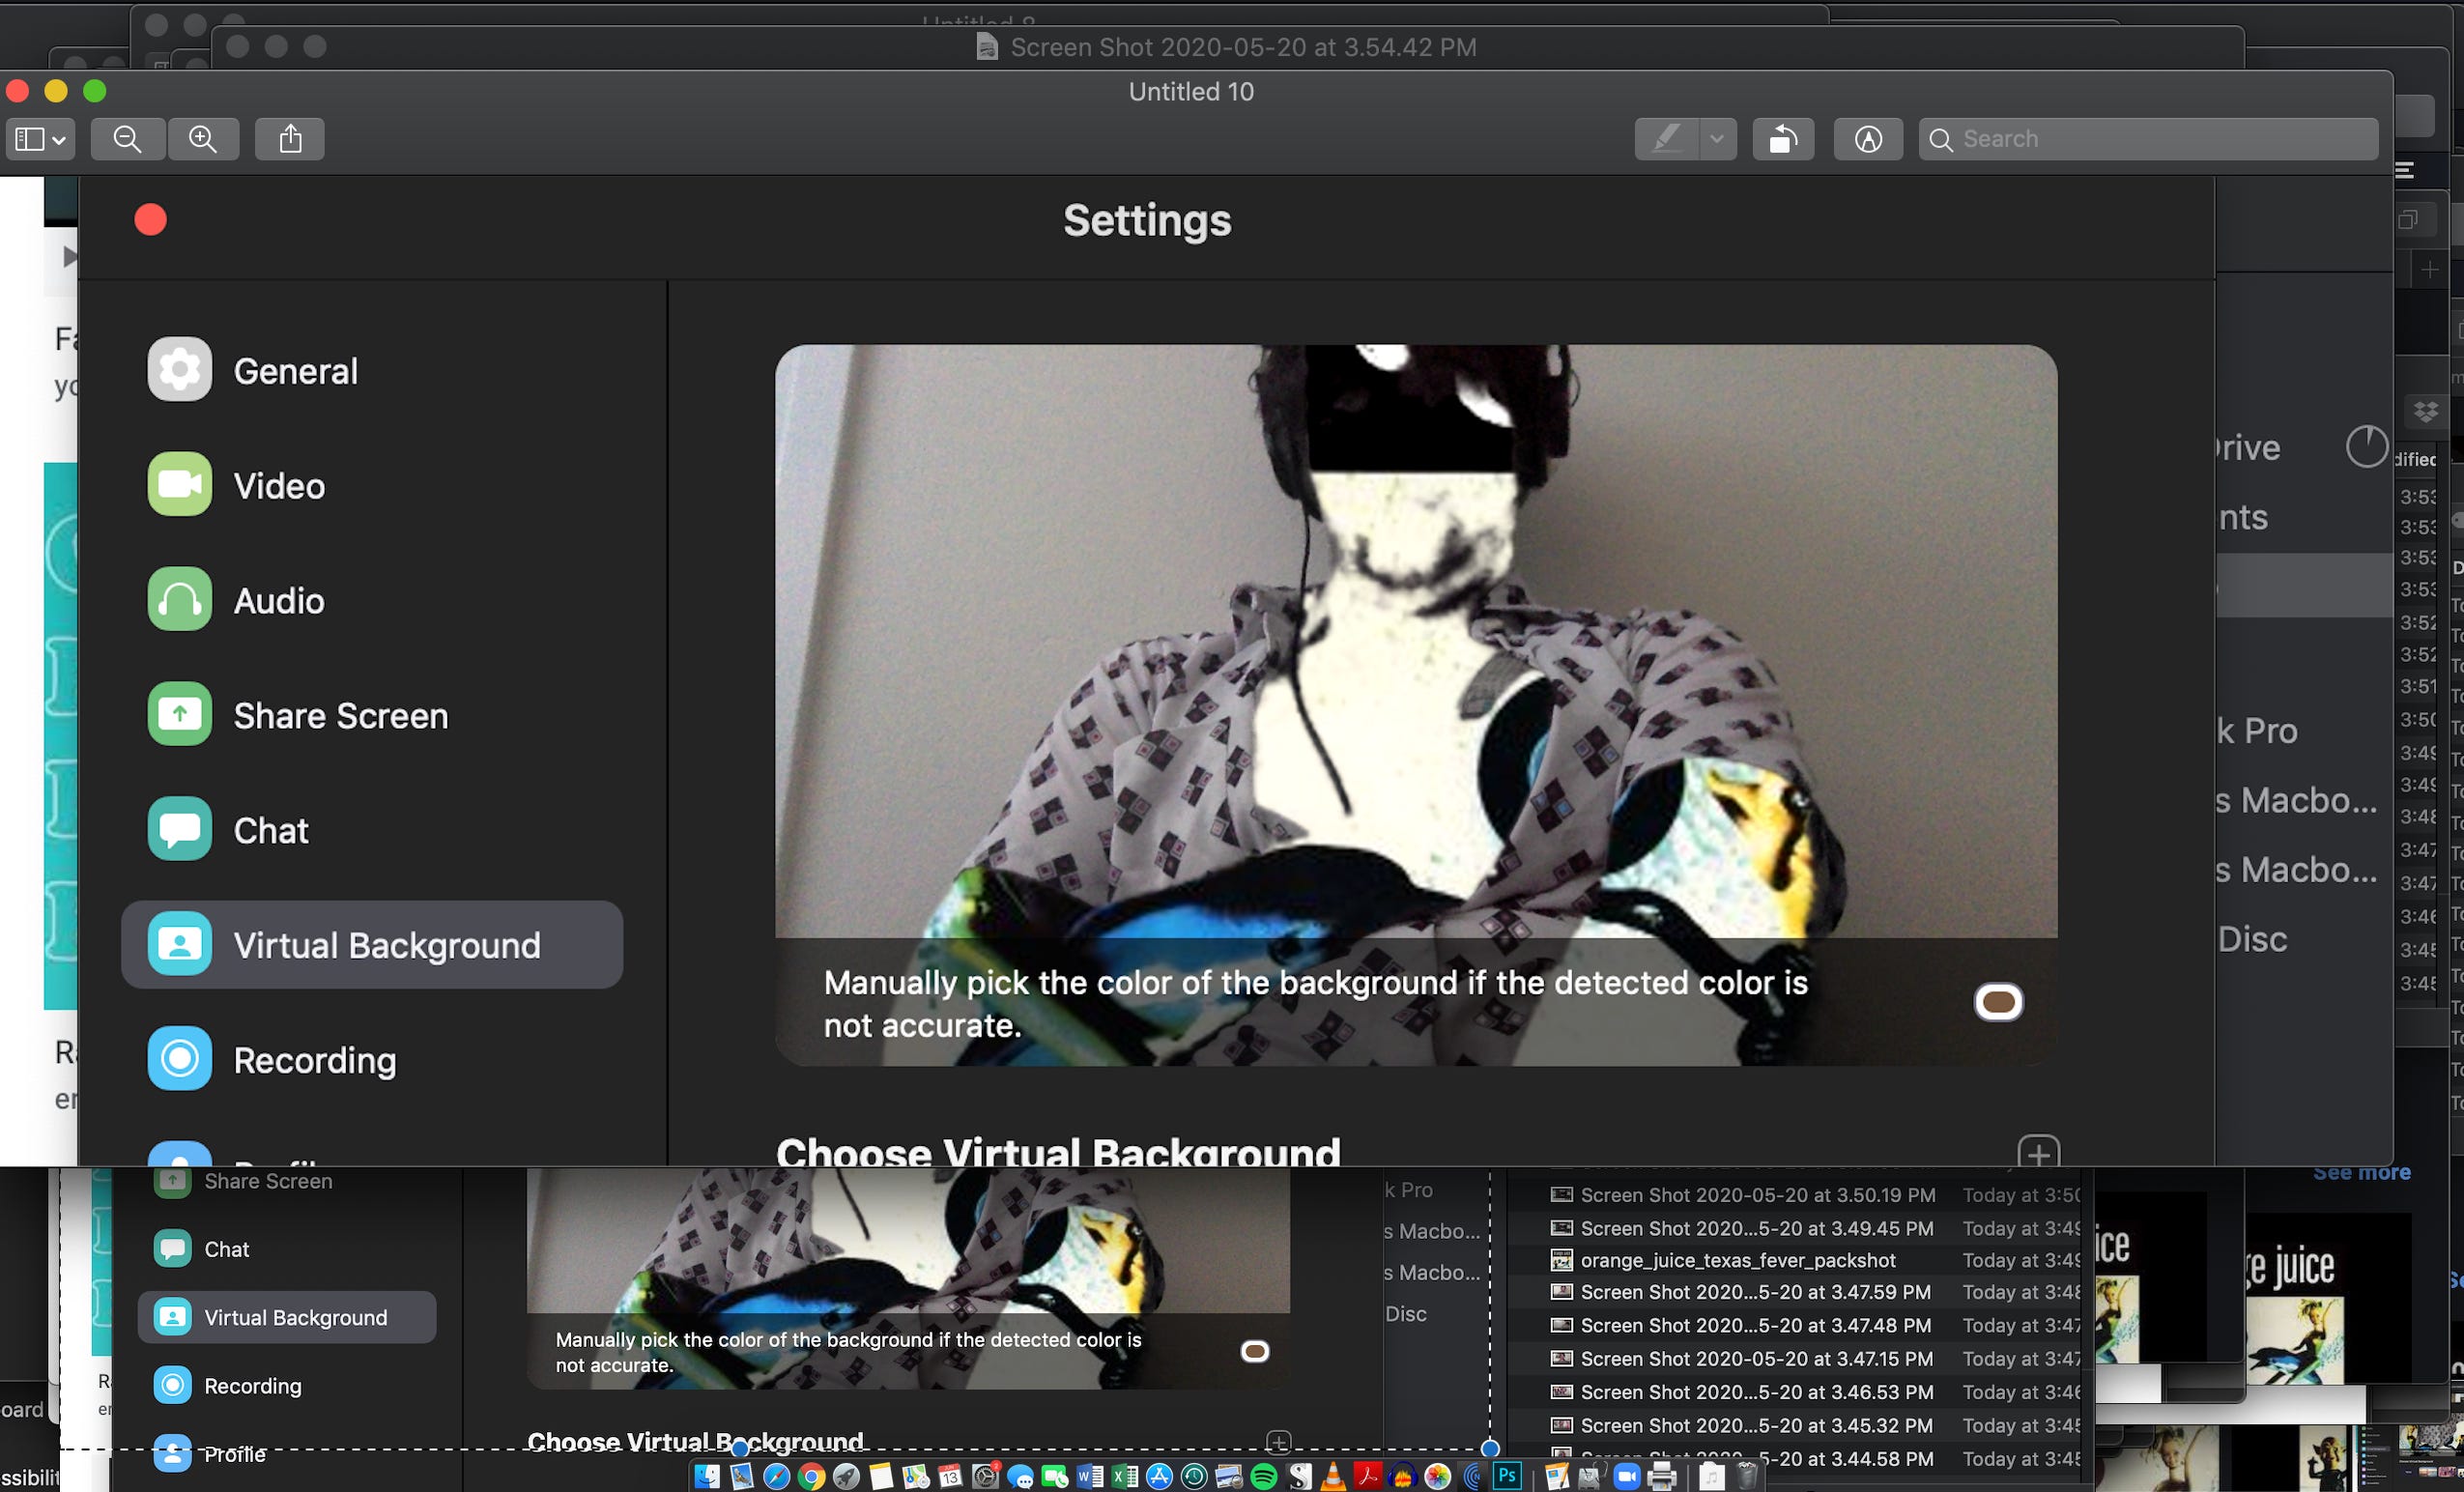Select orange_juice_texas_fever_packshot file in list
The width and height of the screenshot is (2464, 1492).
(1737, 1260)
